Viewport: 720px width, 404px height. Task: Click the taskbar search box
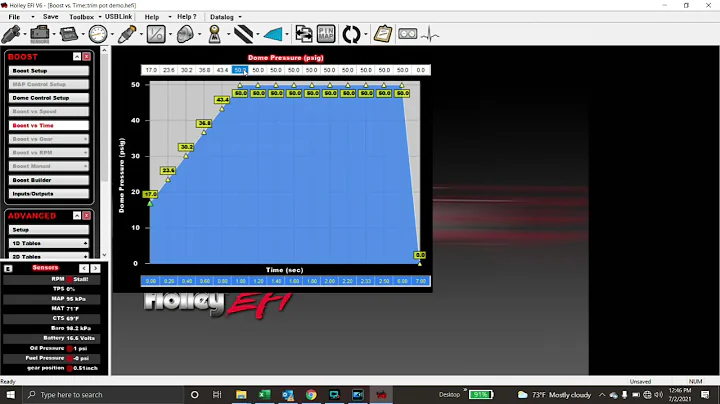pos(102,395)
